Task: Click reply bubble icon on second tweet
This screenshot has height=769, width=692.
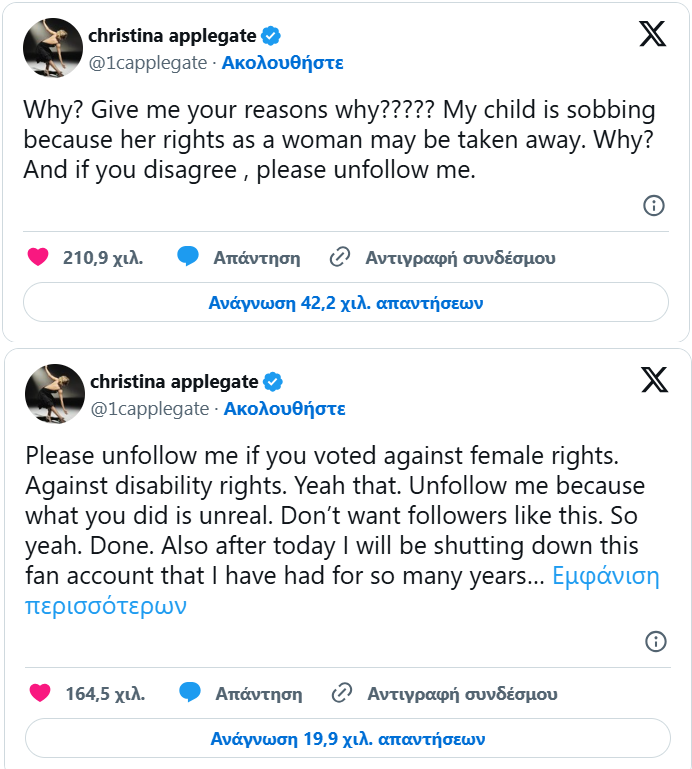Action: [x=190, y=693]
